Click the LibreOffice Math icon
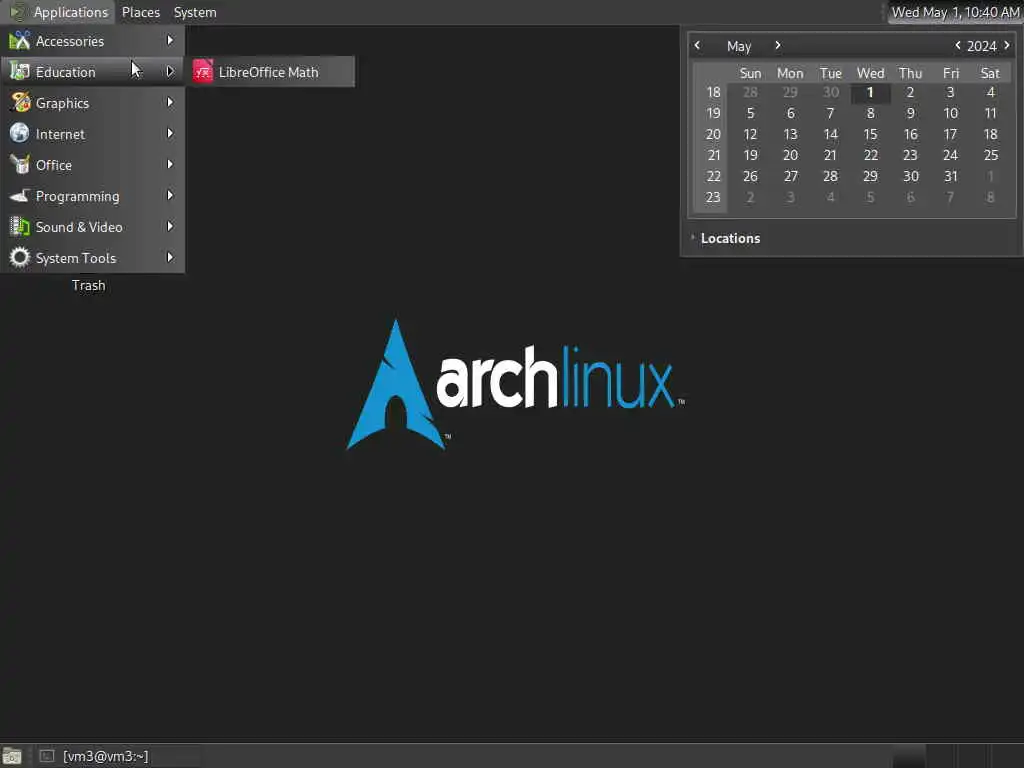The height and width of the screenshot is (768, 1024). [x=203, y=72]
